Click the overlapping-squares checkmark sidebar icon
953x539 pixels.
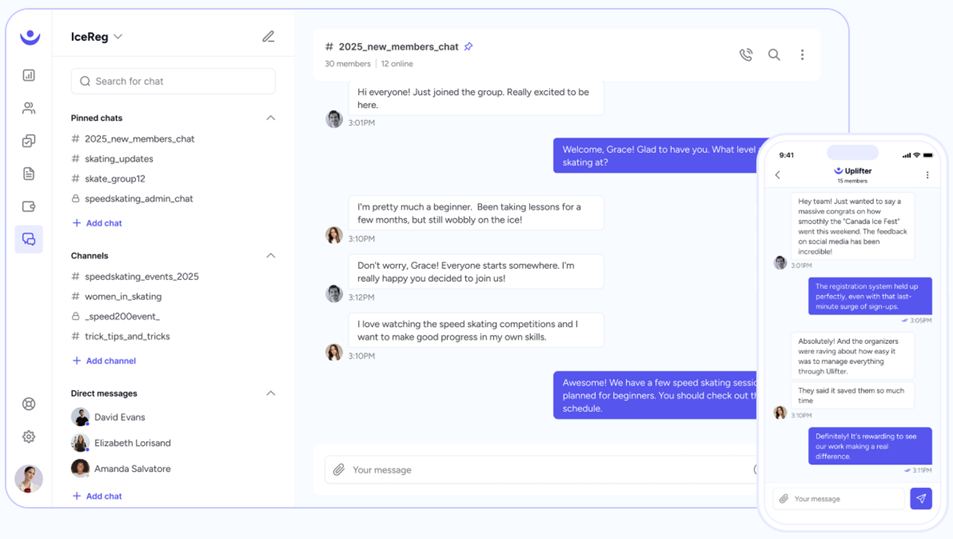click(x=29, y=141)
